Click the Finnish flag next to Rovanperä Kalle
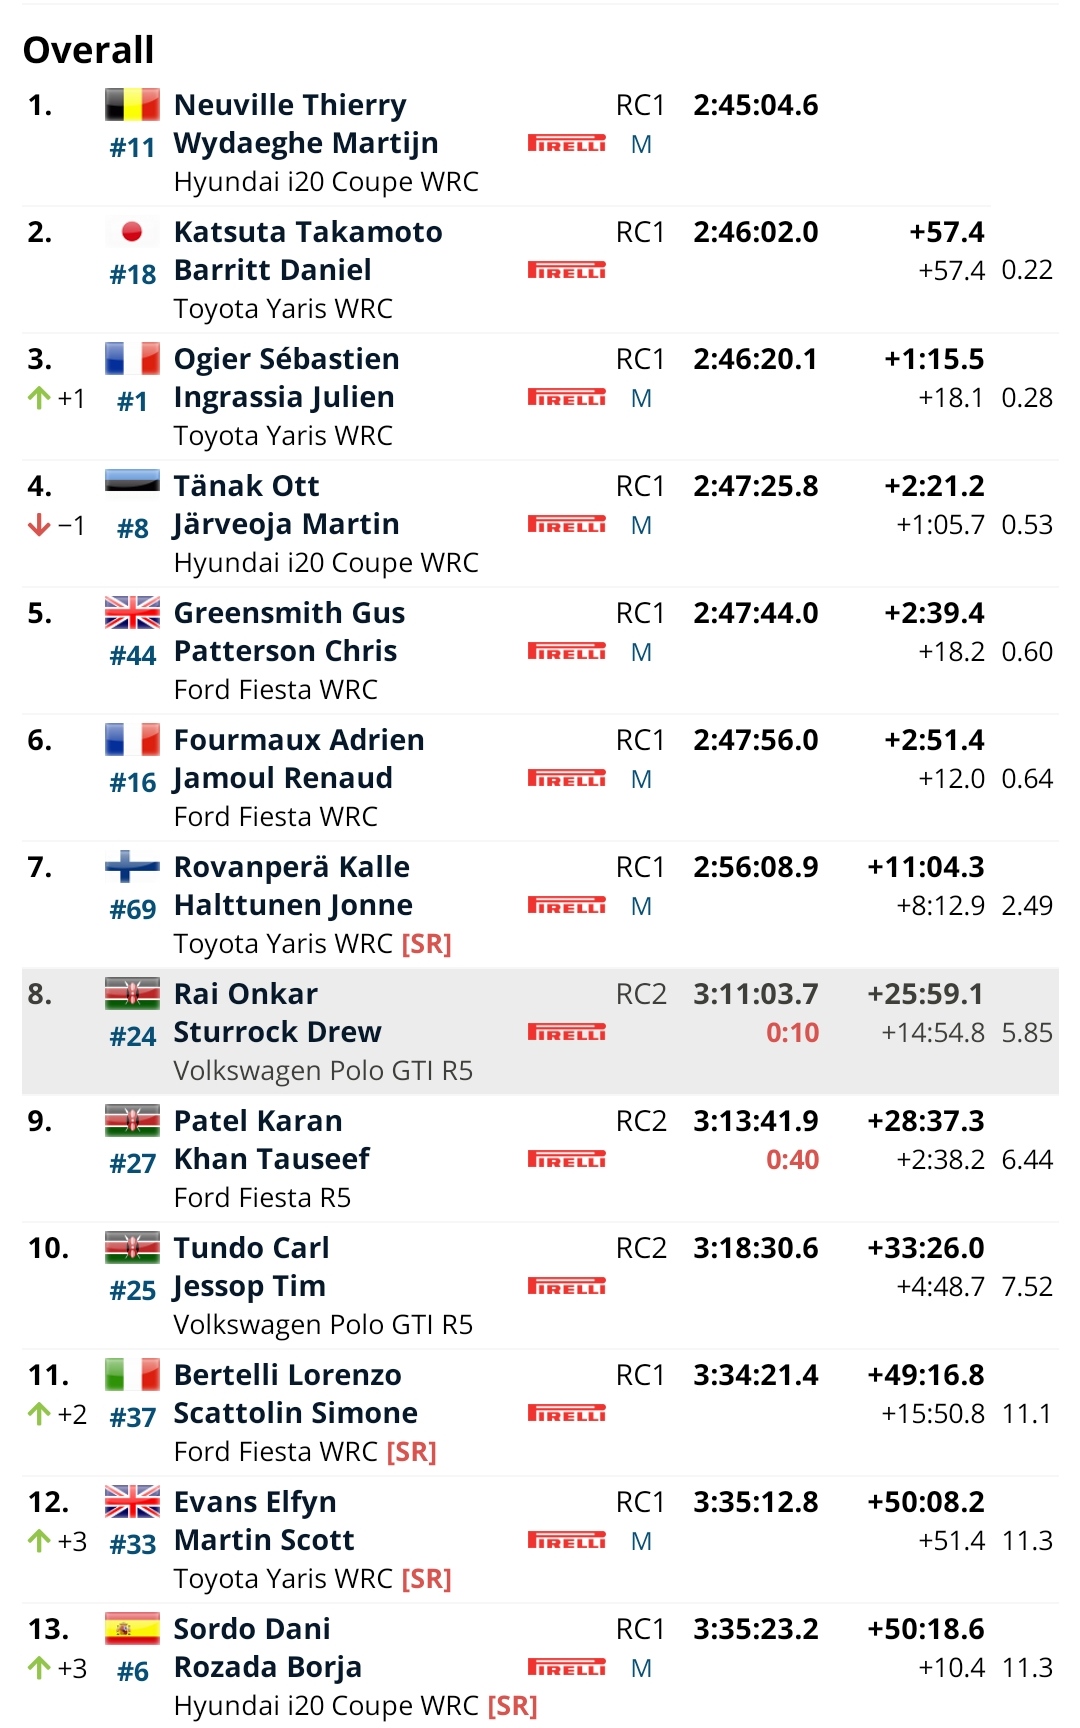1080x1728 pixels. 132,866
